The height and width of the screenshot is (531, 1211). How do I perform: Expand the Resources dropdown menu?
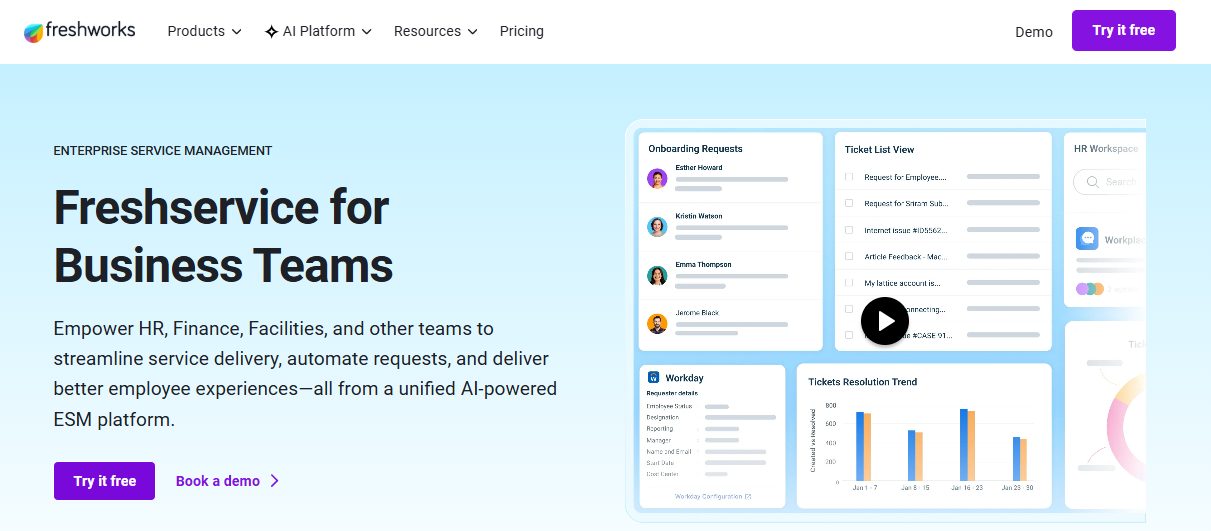coord(435,31)
